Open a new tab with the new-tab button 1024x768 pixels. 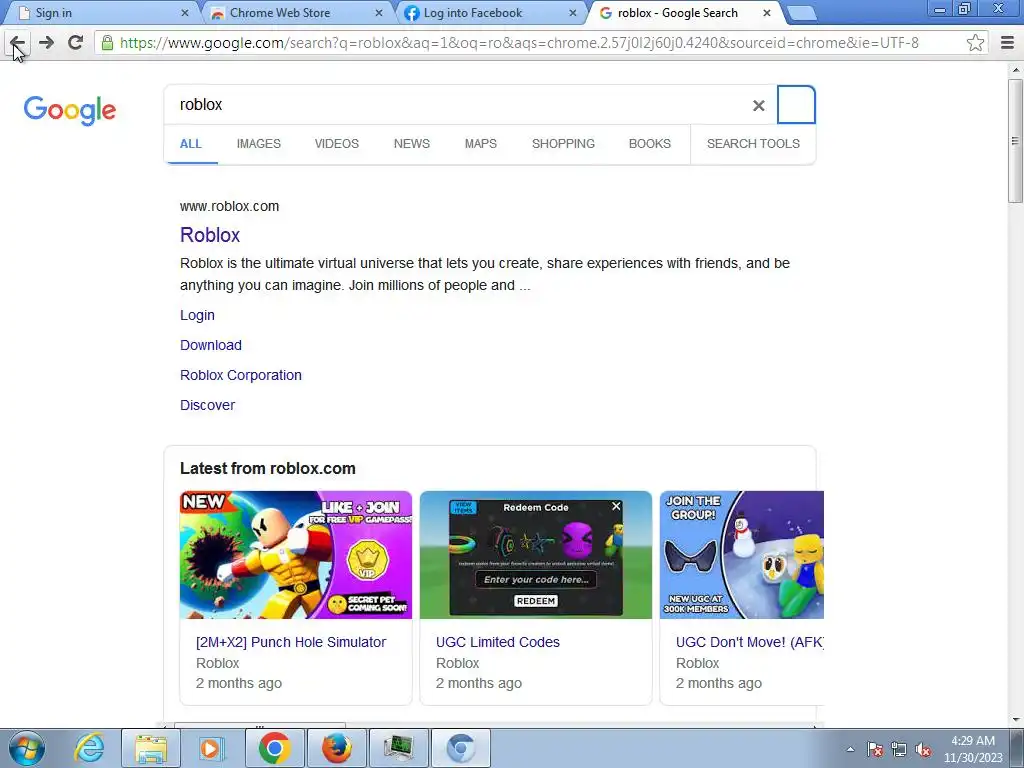click(801, 14)
